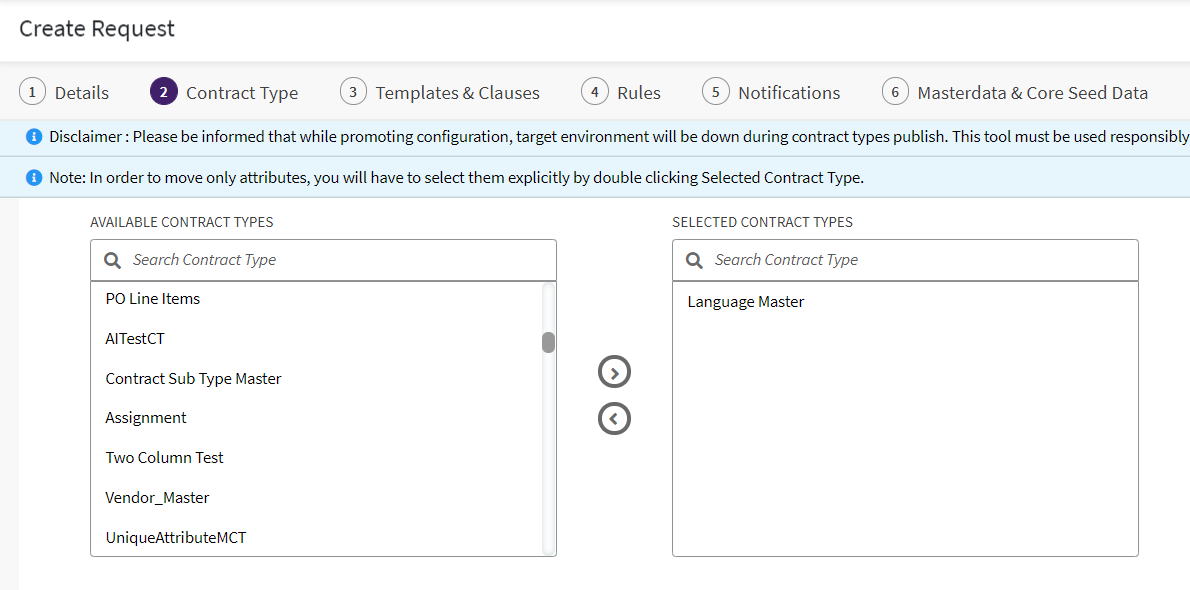Select AITestCT in available list
The width and height of the screenshot is (1190, 590).
135,339
